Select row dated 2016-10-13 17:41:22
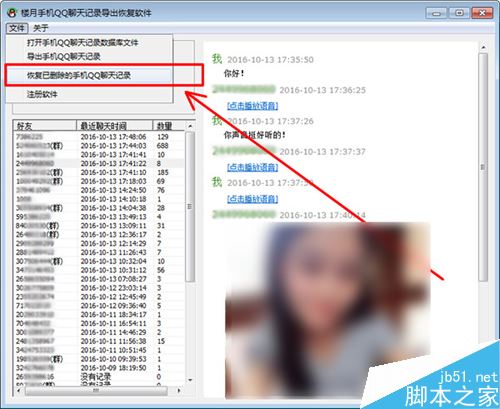 pyautogui.click(x=99, y=163)
